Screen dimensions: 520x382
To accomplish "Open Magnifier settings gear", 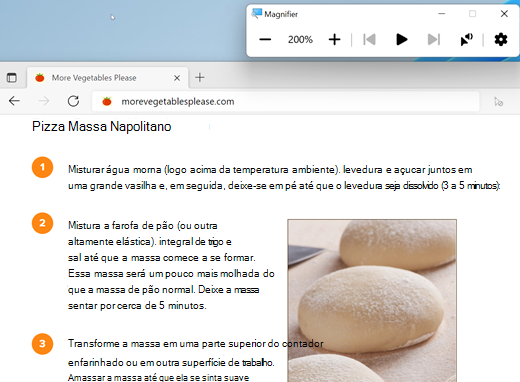I will [x=501, y=40].
